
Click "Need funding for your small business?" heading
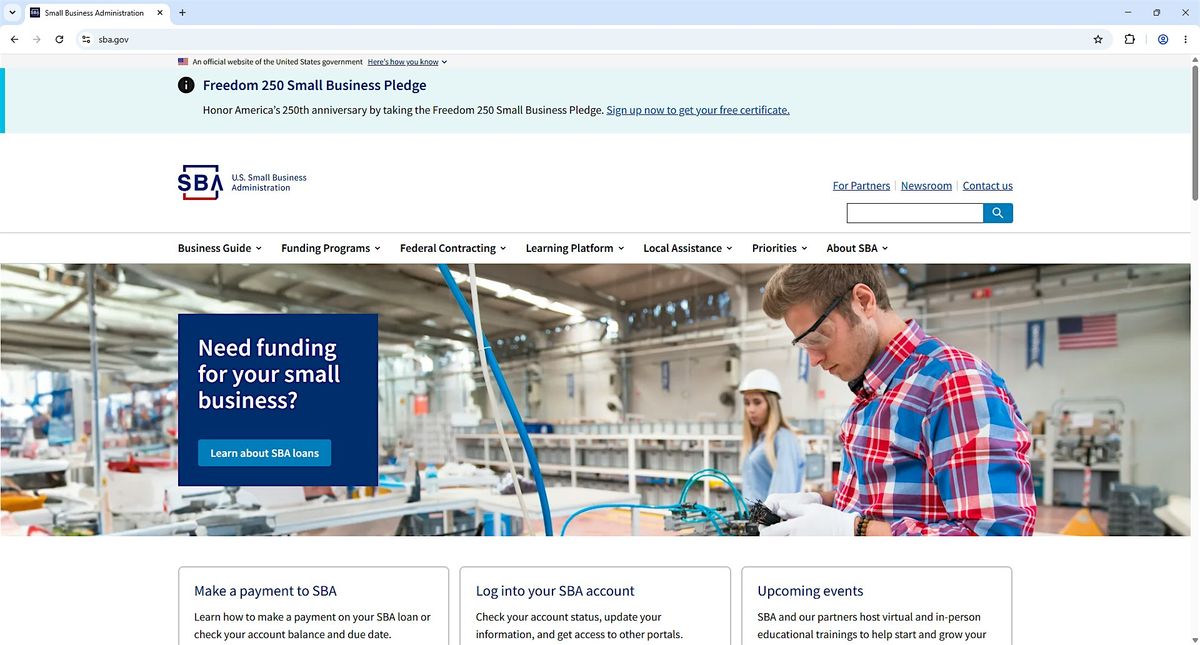point(269,374)
